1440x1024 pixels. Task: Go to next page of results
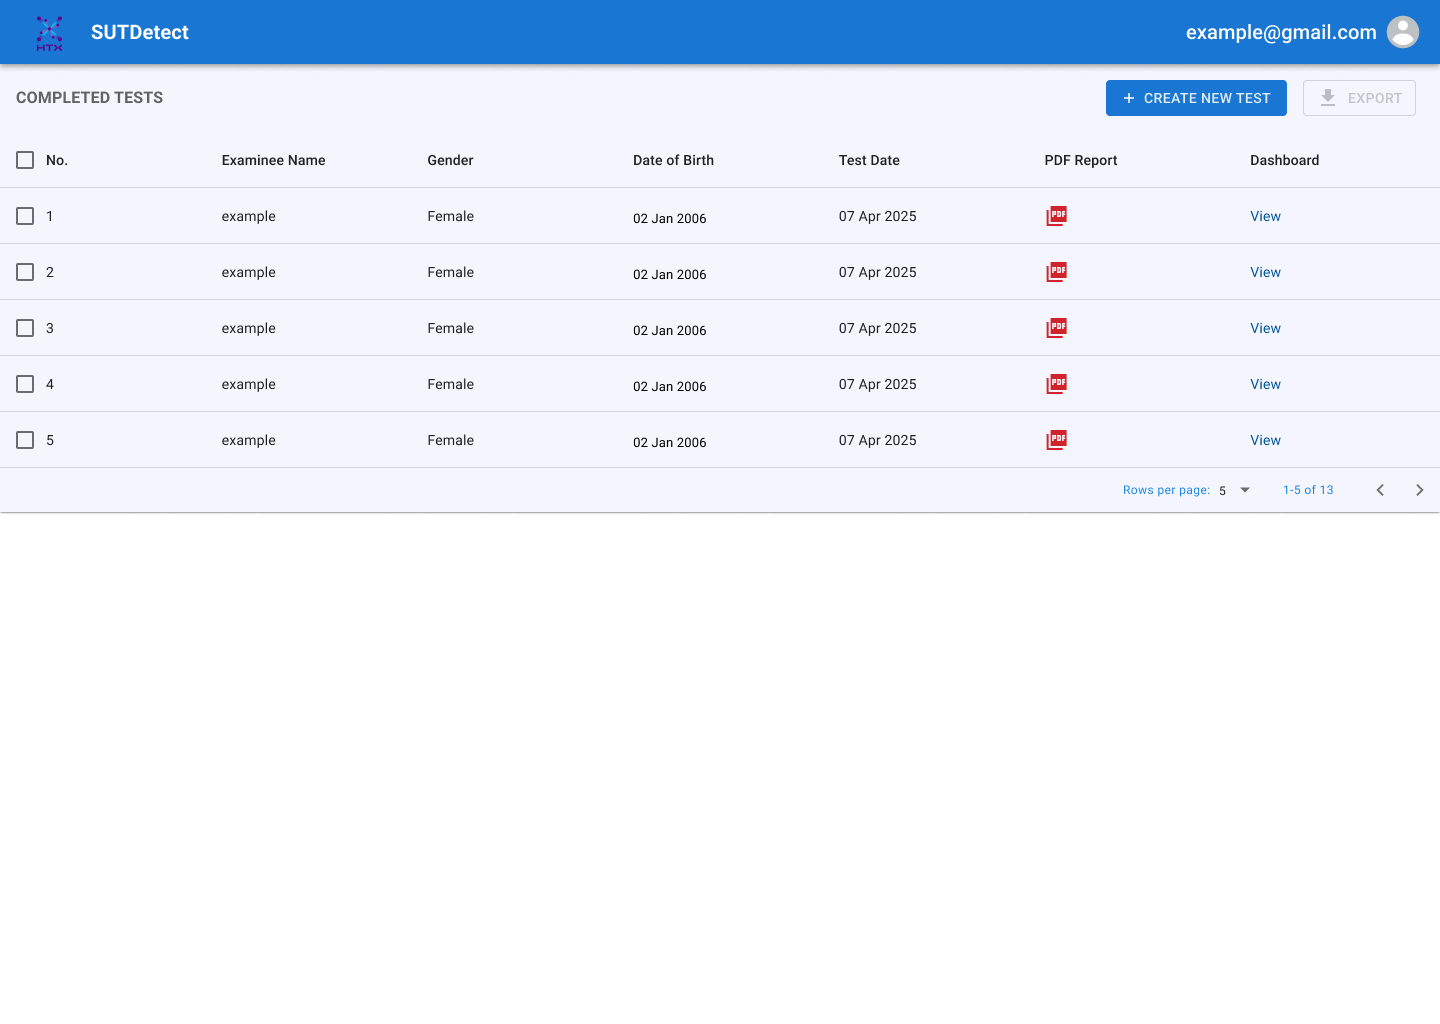(x=1419, y=490)
